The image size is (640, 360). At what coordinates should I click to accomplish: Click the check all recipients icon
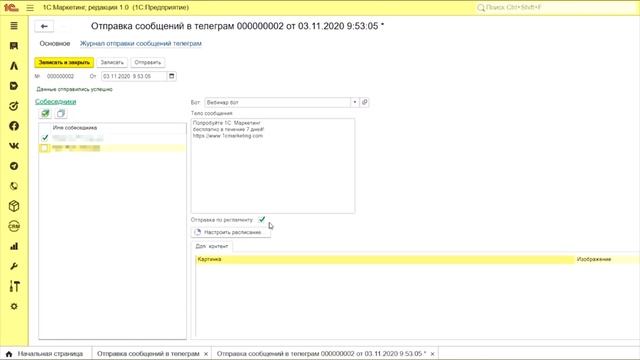45,113
